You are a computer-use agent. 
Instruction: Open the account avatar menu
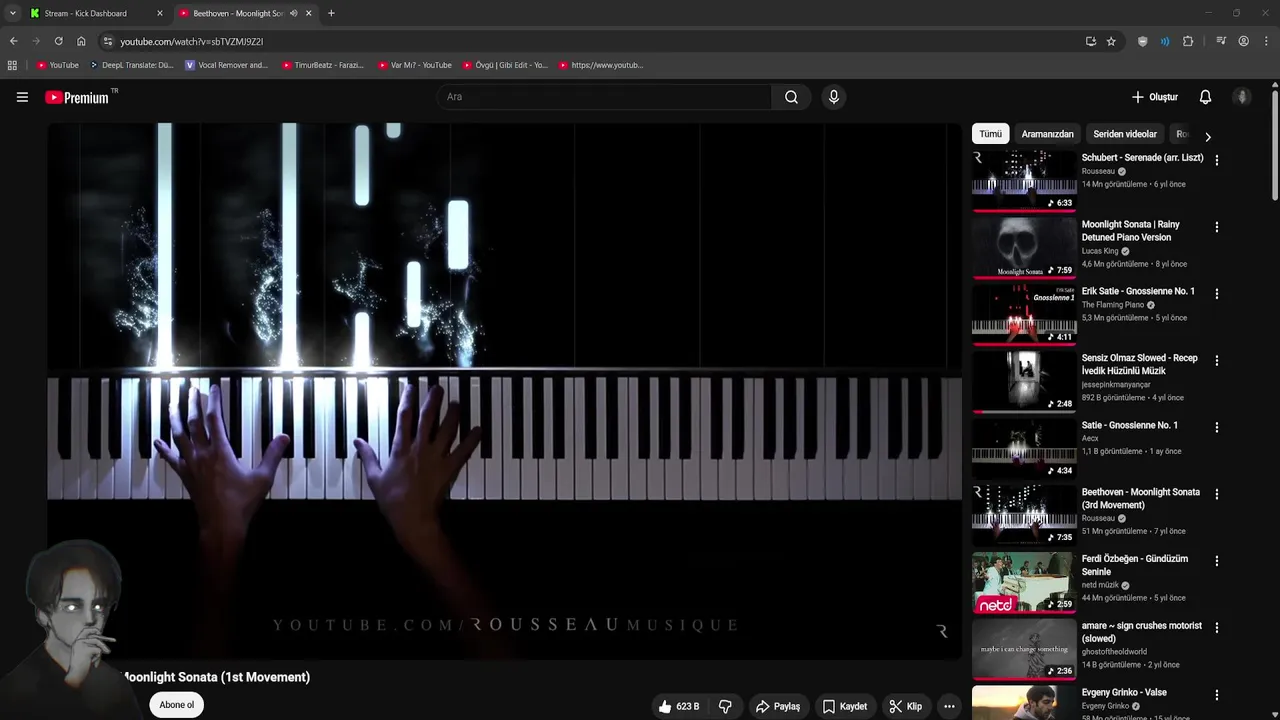[x=1242, y=97]
